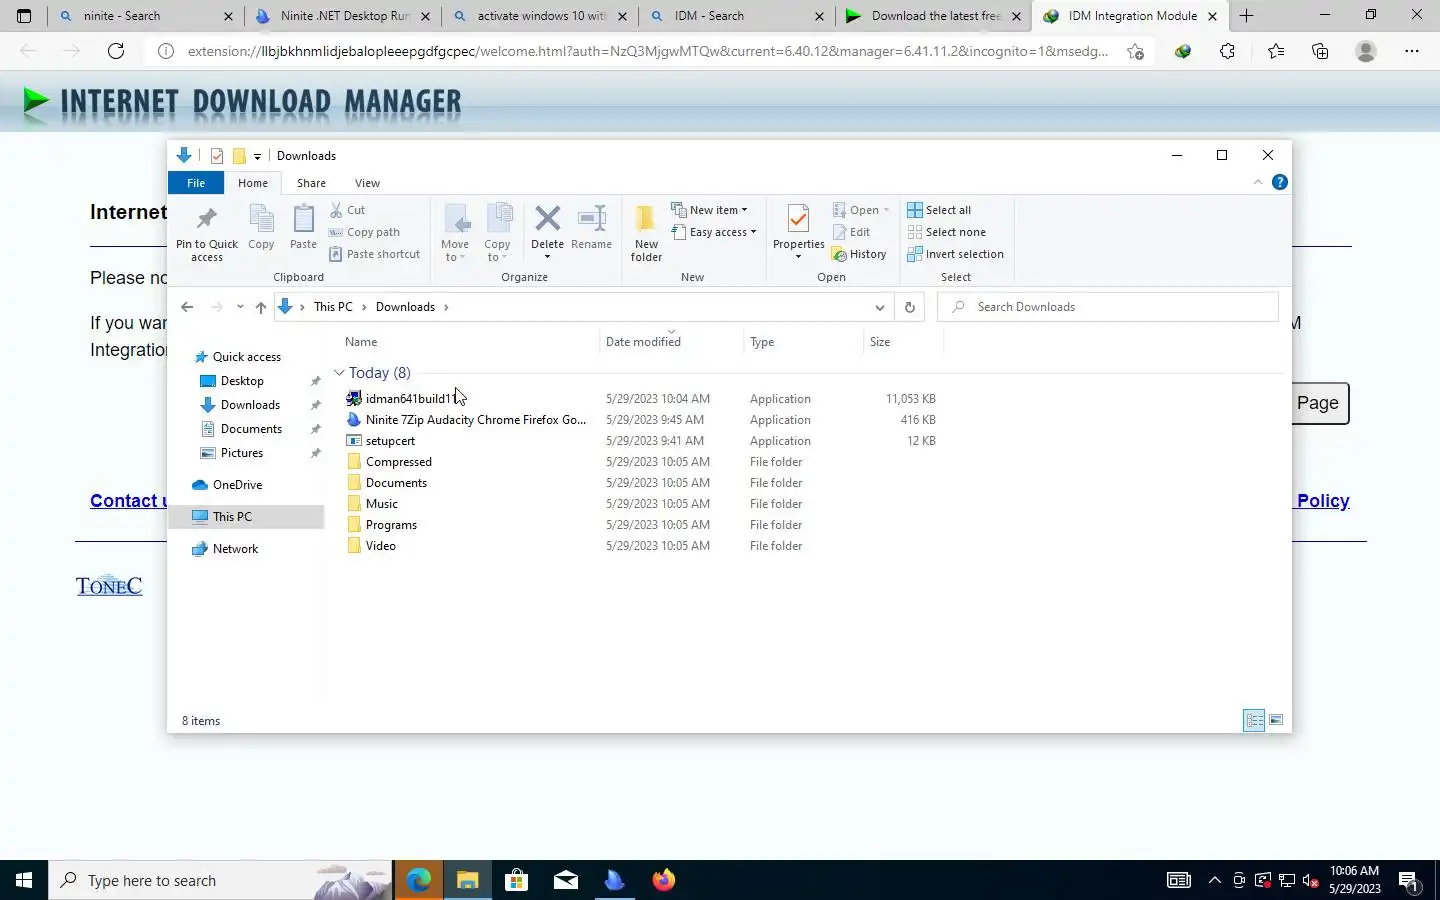Click the Edge taskbar icon

pos(418,880)
